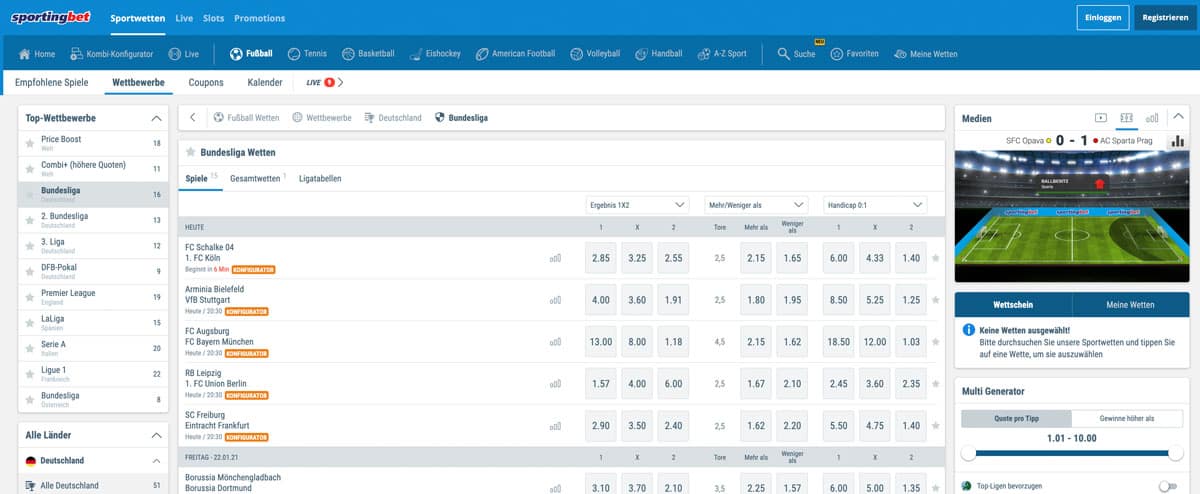Open Favoriten in the sports bar

[x=854, y=54]
